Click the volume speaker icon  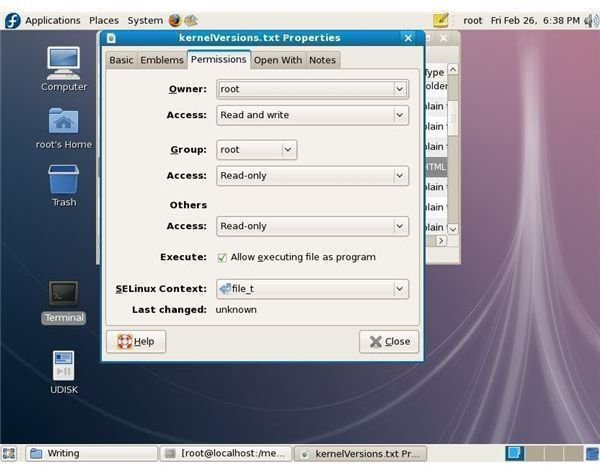point(592,20)
